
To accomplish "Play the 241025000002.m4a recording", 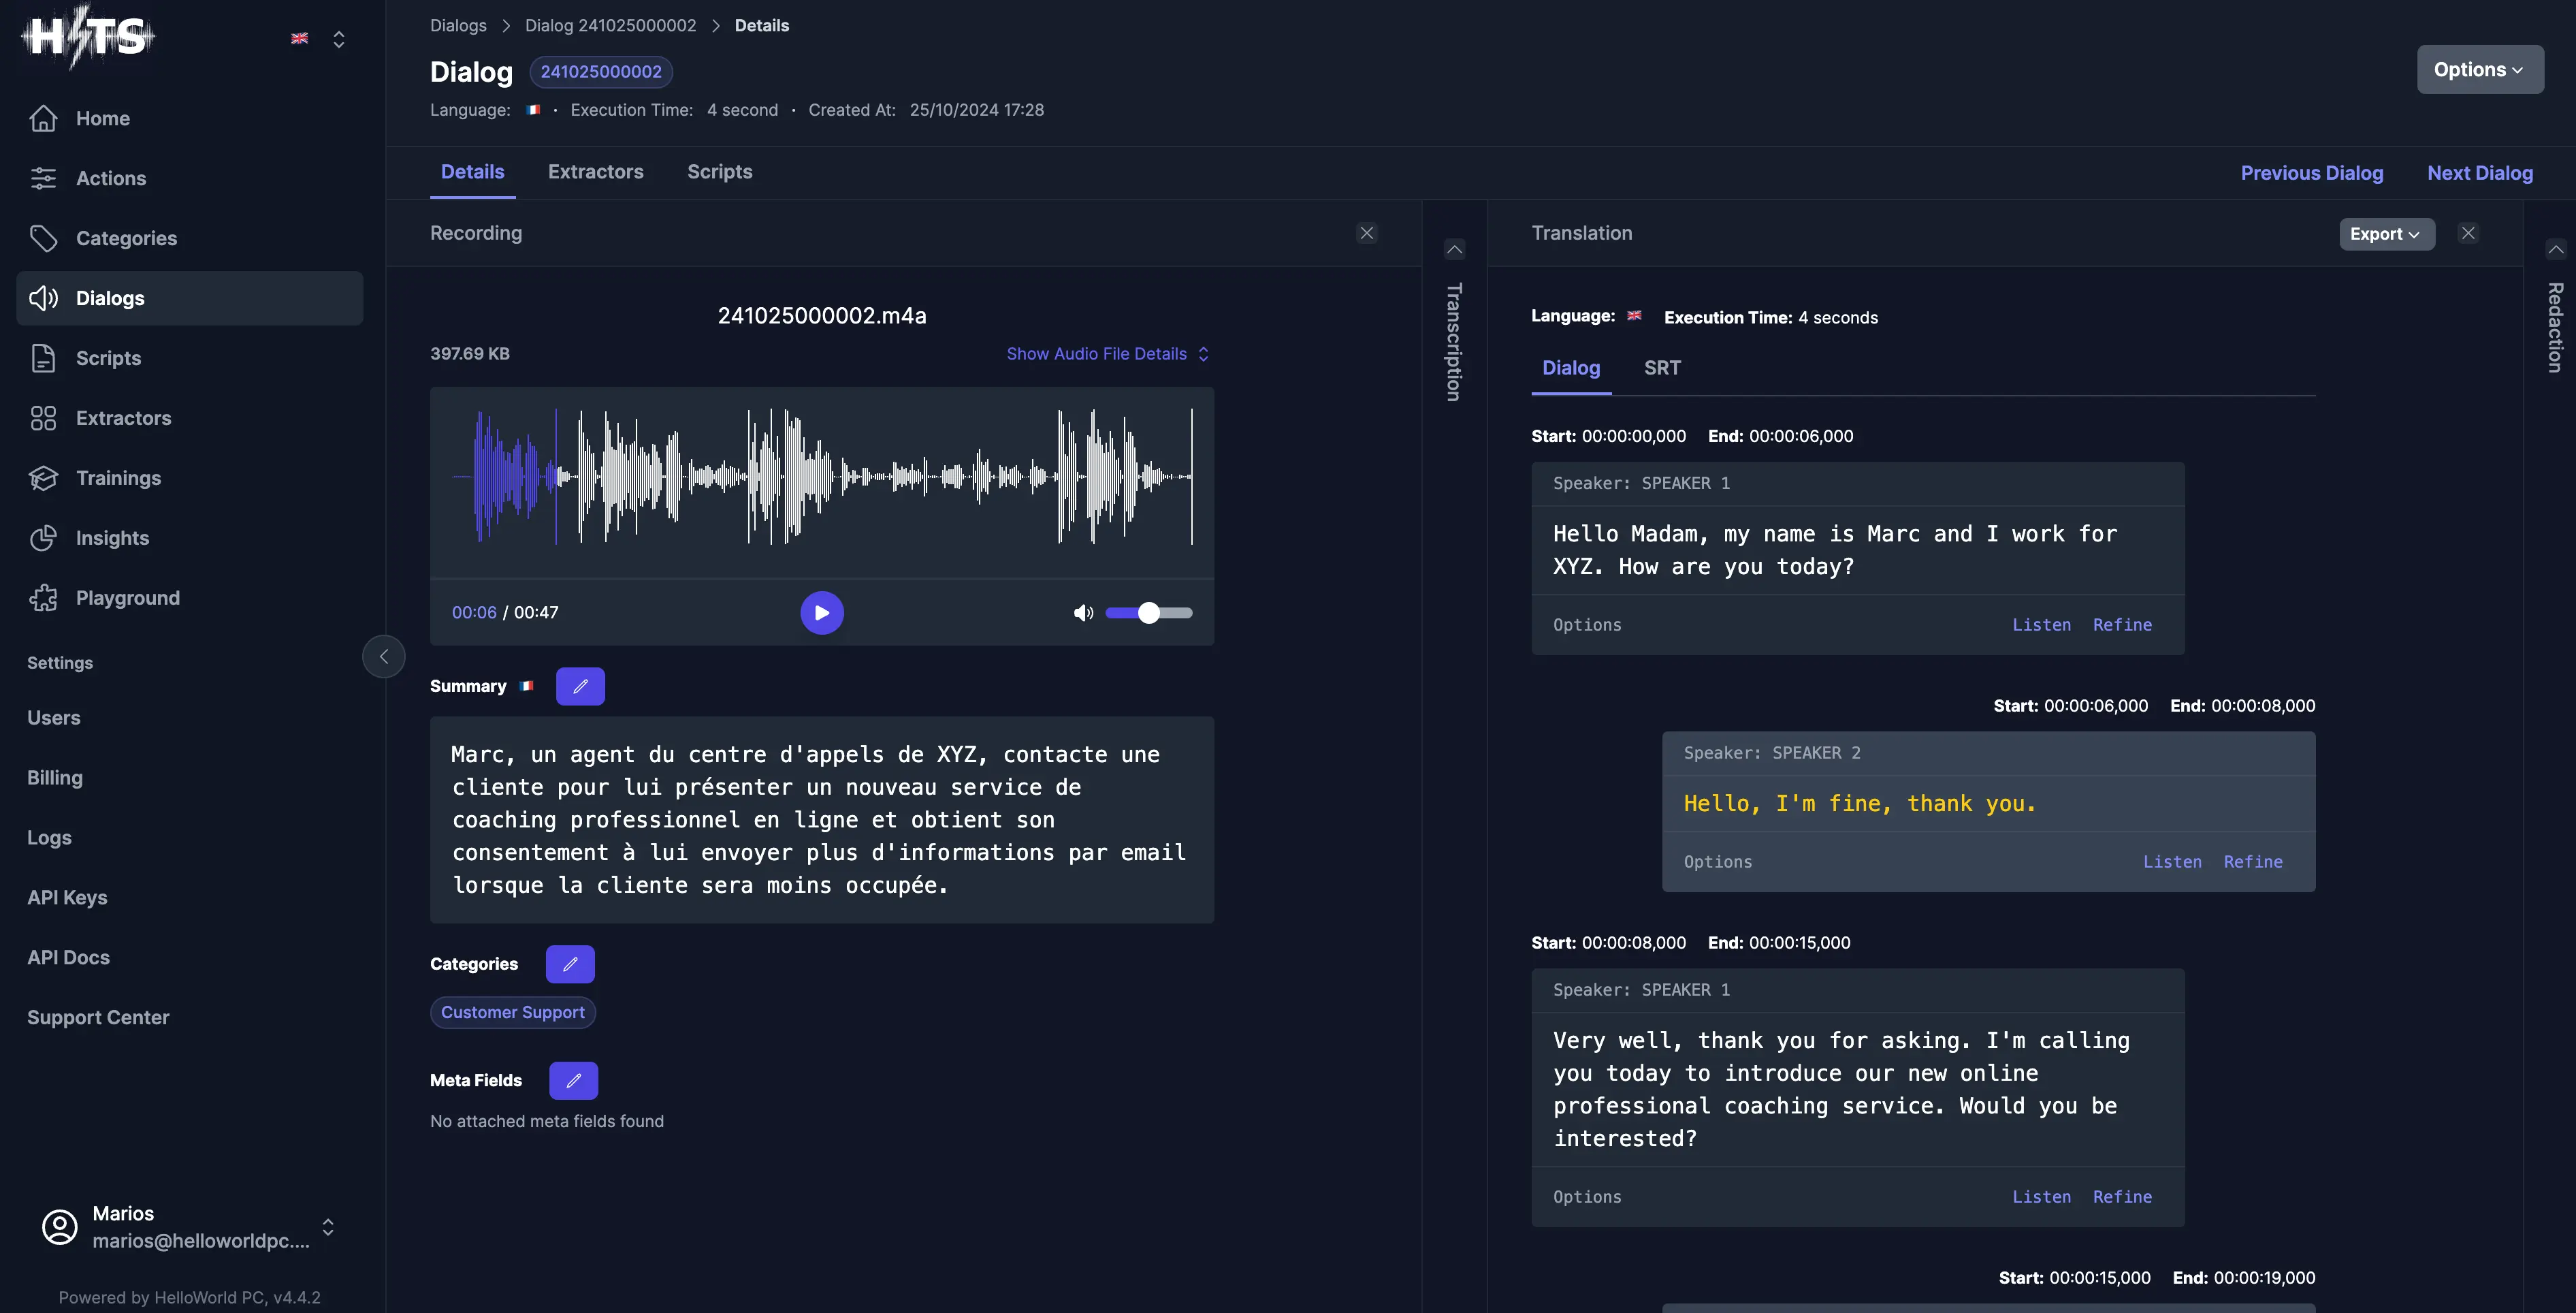I will pos(821,613).
